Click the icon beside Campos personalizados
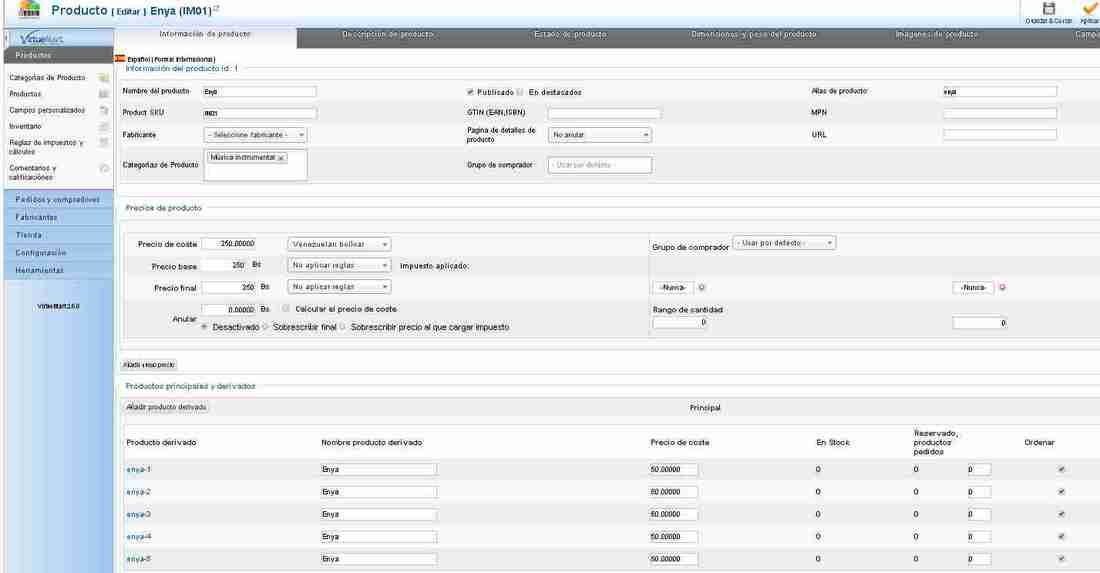The width and height of the screenshot is (1100, 573). click(x=104, y=110)
